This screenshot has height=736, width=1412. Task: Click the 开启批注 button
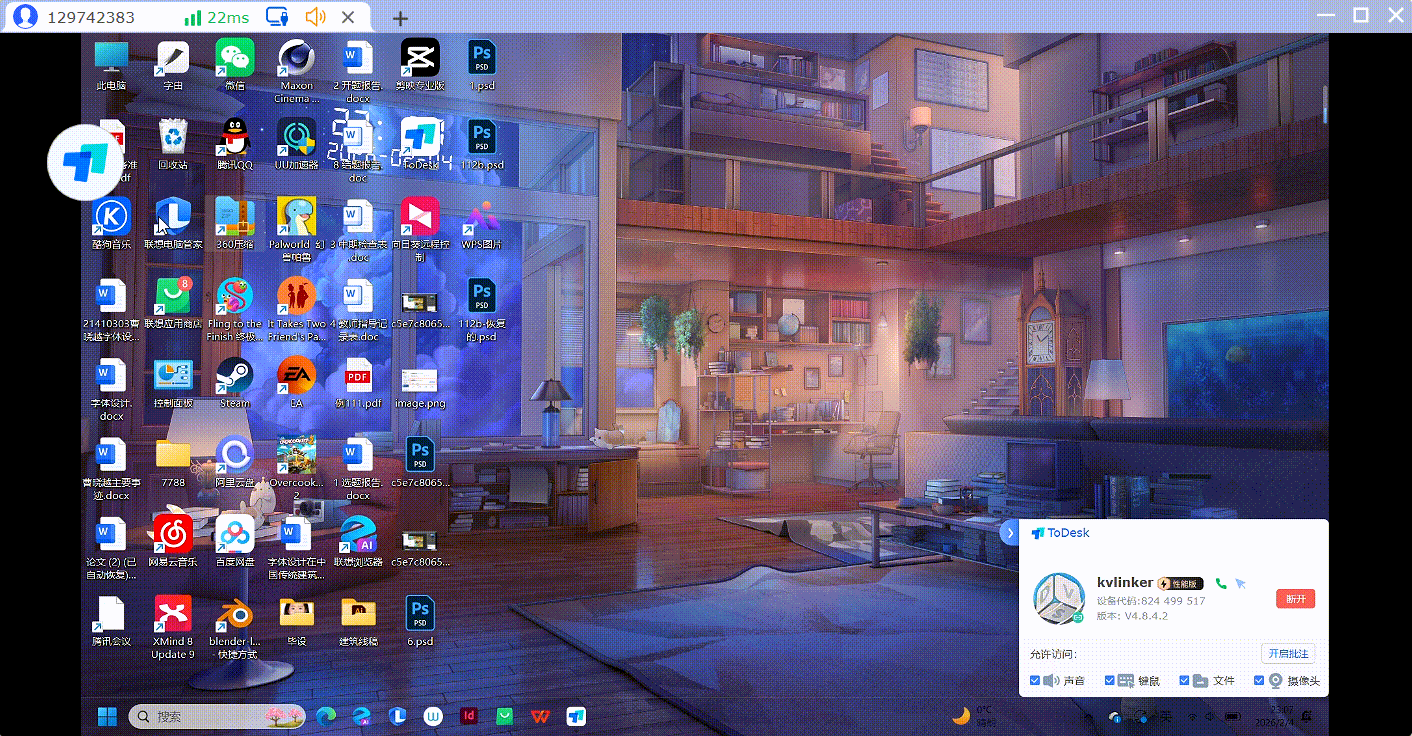(1288, 654)
